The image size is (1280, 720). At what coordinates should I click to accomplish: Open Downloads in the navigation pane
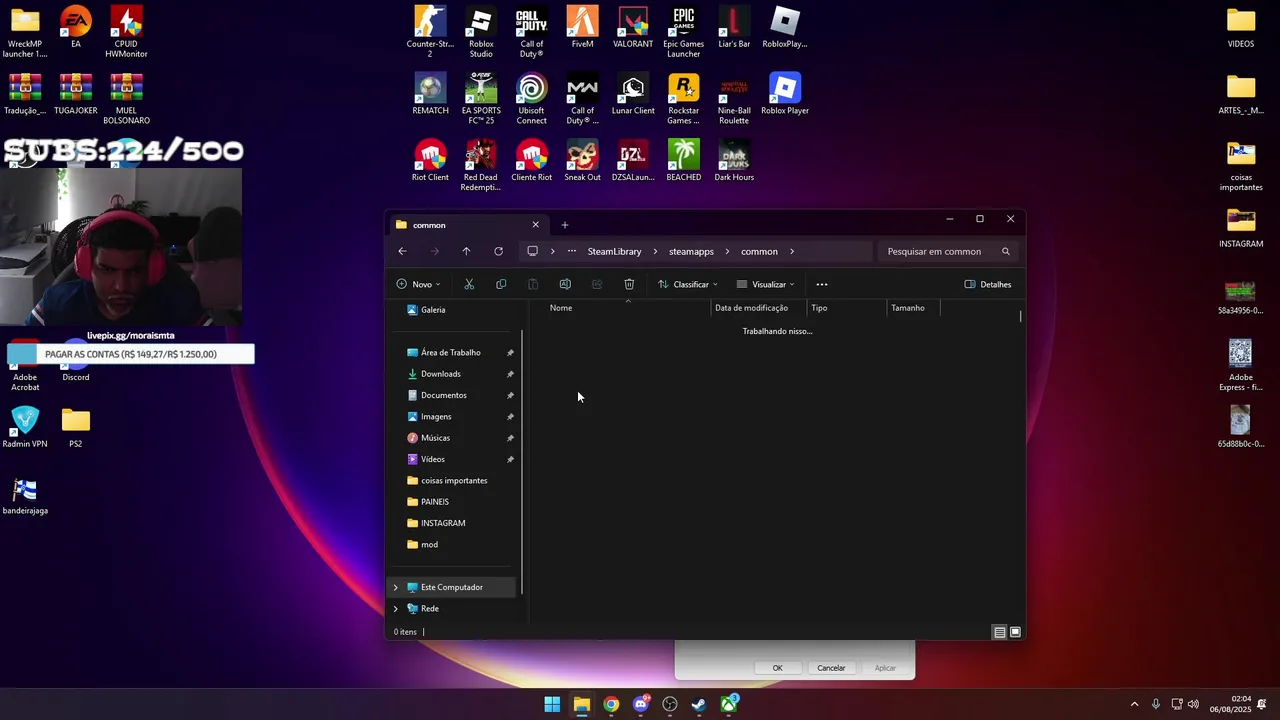440,374
